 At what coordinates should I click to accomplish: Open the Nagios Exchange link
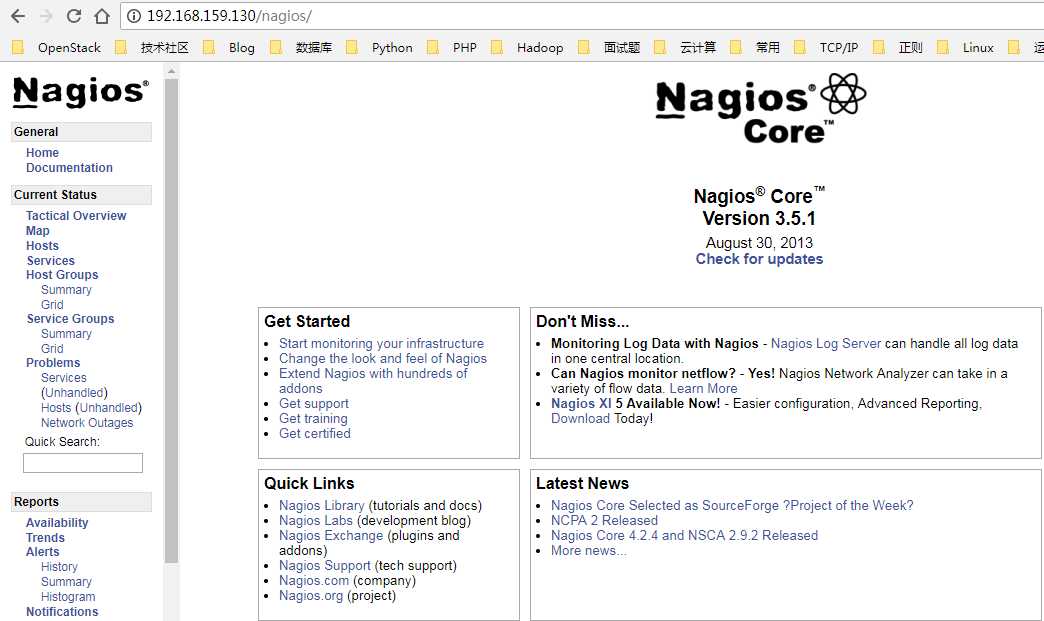coord(331,535)
